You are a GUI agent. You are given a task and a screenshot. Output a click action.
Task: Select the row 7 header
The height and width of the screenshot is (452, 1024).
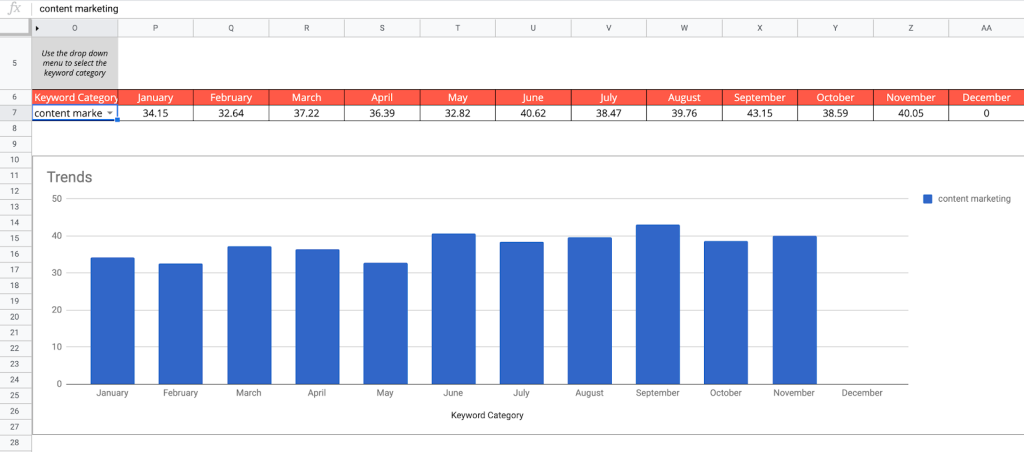click(16, 113)
